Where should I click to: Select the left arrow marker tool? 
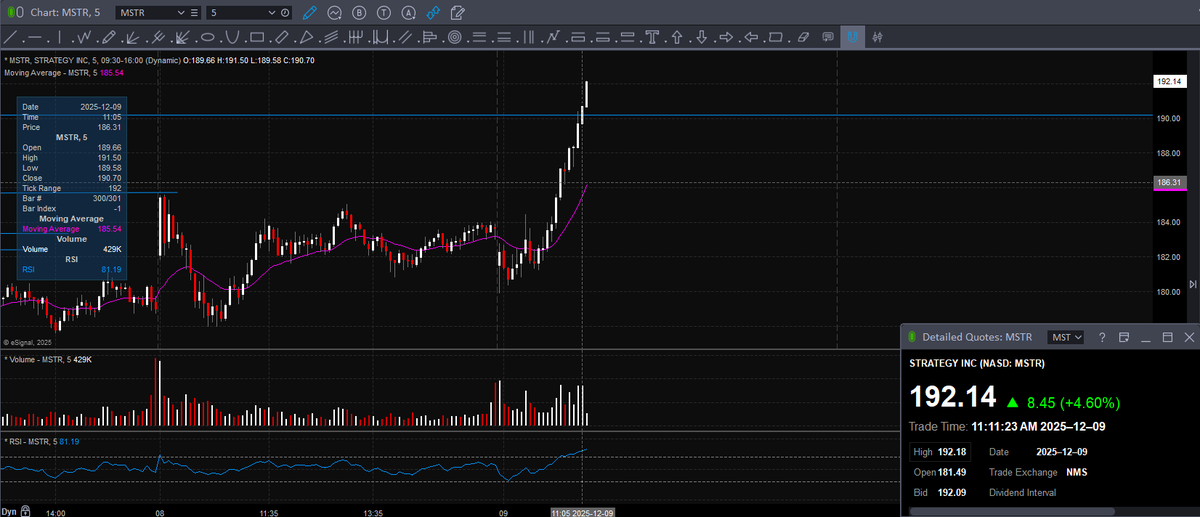coord(751,37)
